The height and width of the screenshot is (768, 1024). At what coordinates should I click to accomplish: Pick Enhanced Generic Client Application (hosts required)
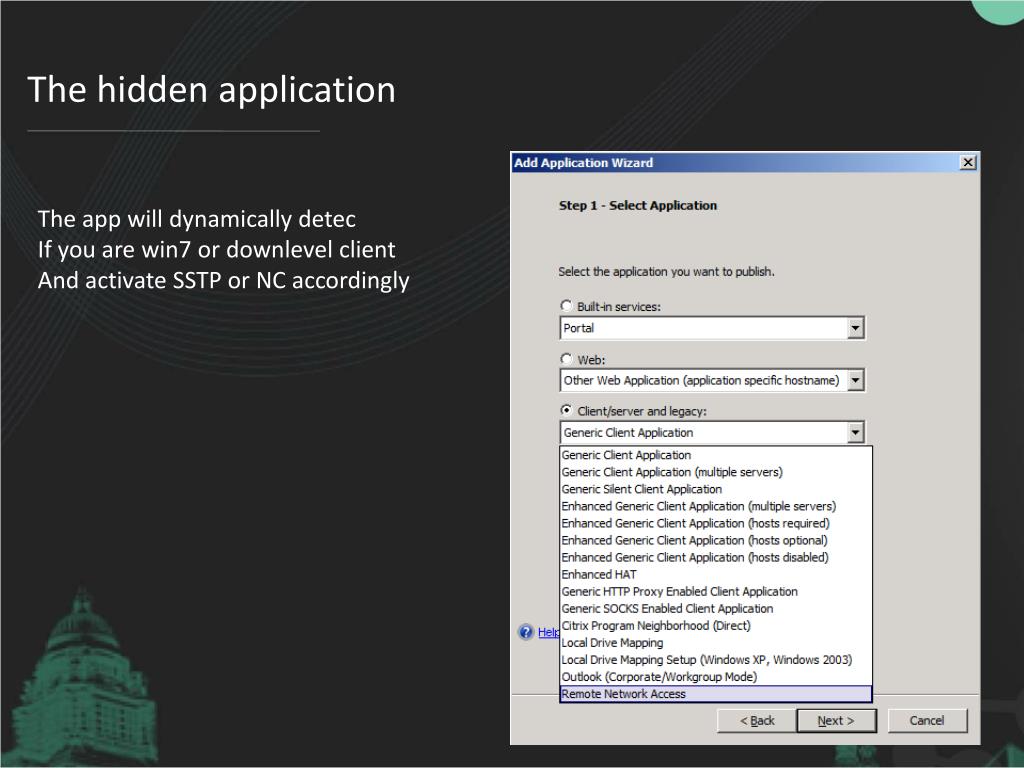click(x=716, y=523)
